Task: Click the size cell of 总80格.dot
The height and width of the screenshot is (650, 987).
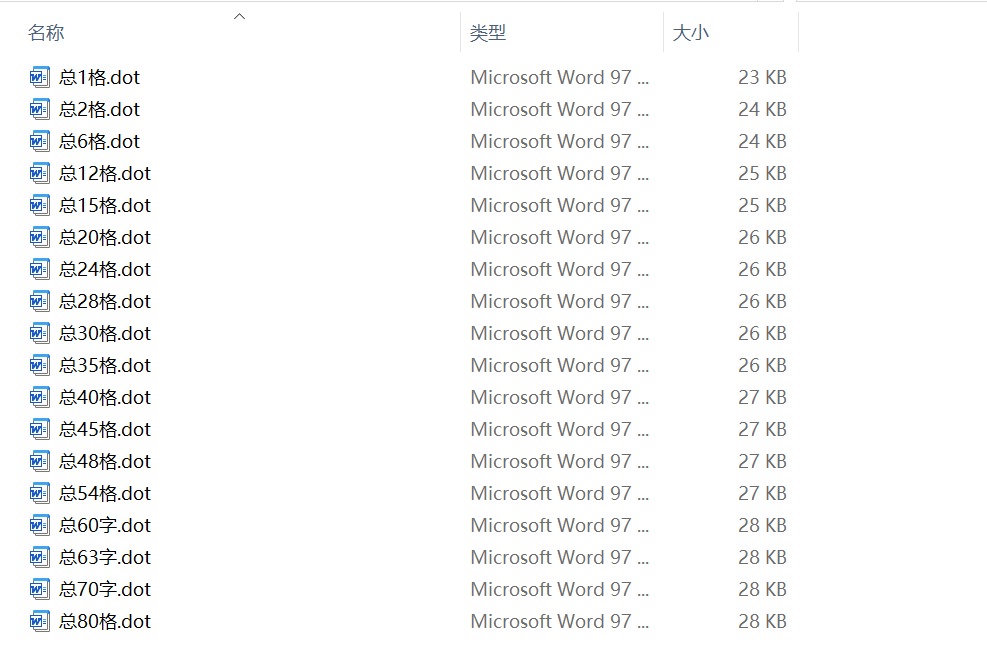Action: pyautogui.click(x=762, y=622)
